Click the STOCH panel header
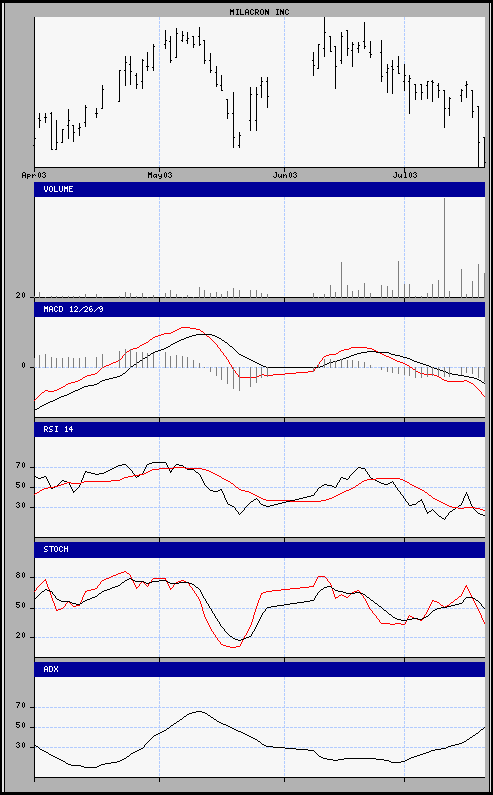The width and height of the screenshot is (493, 795). point(260,549)
